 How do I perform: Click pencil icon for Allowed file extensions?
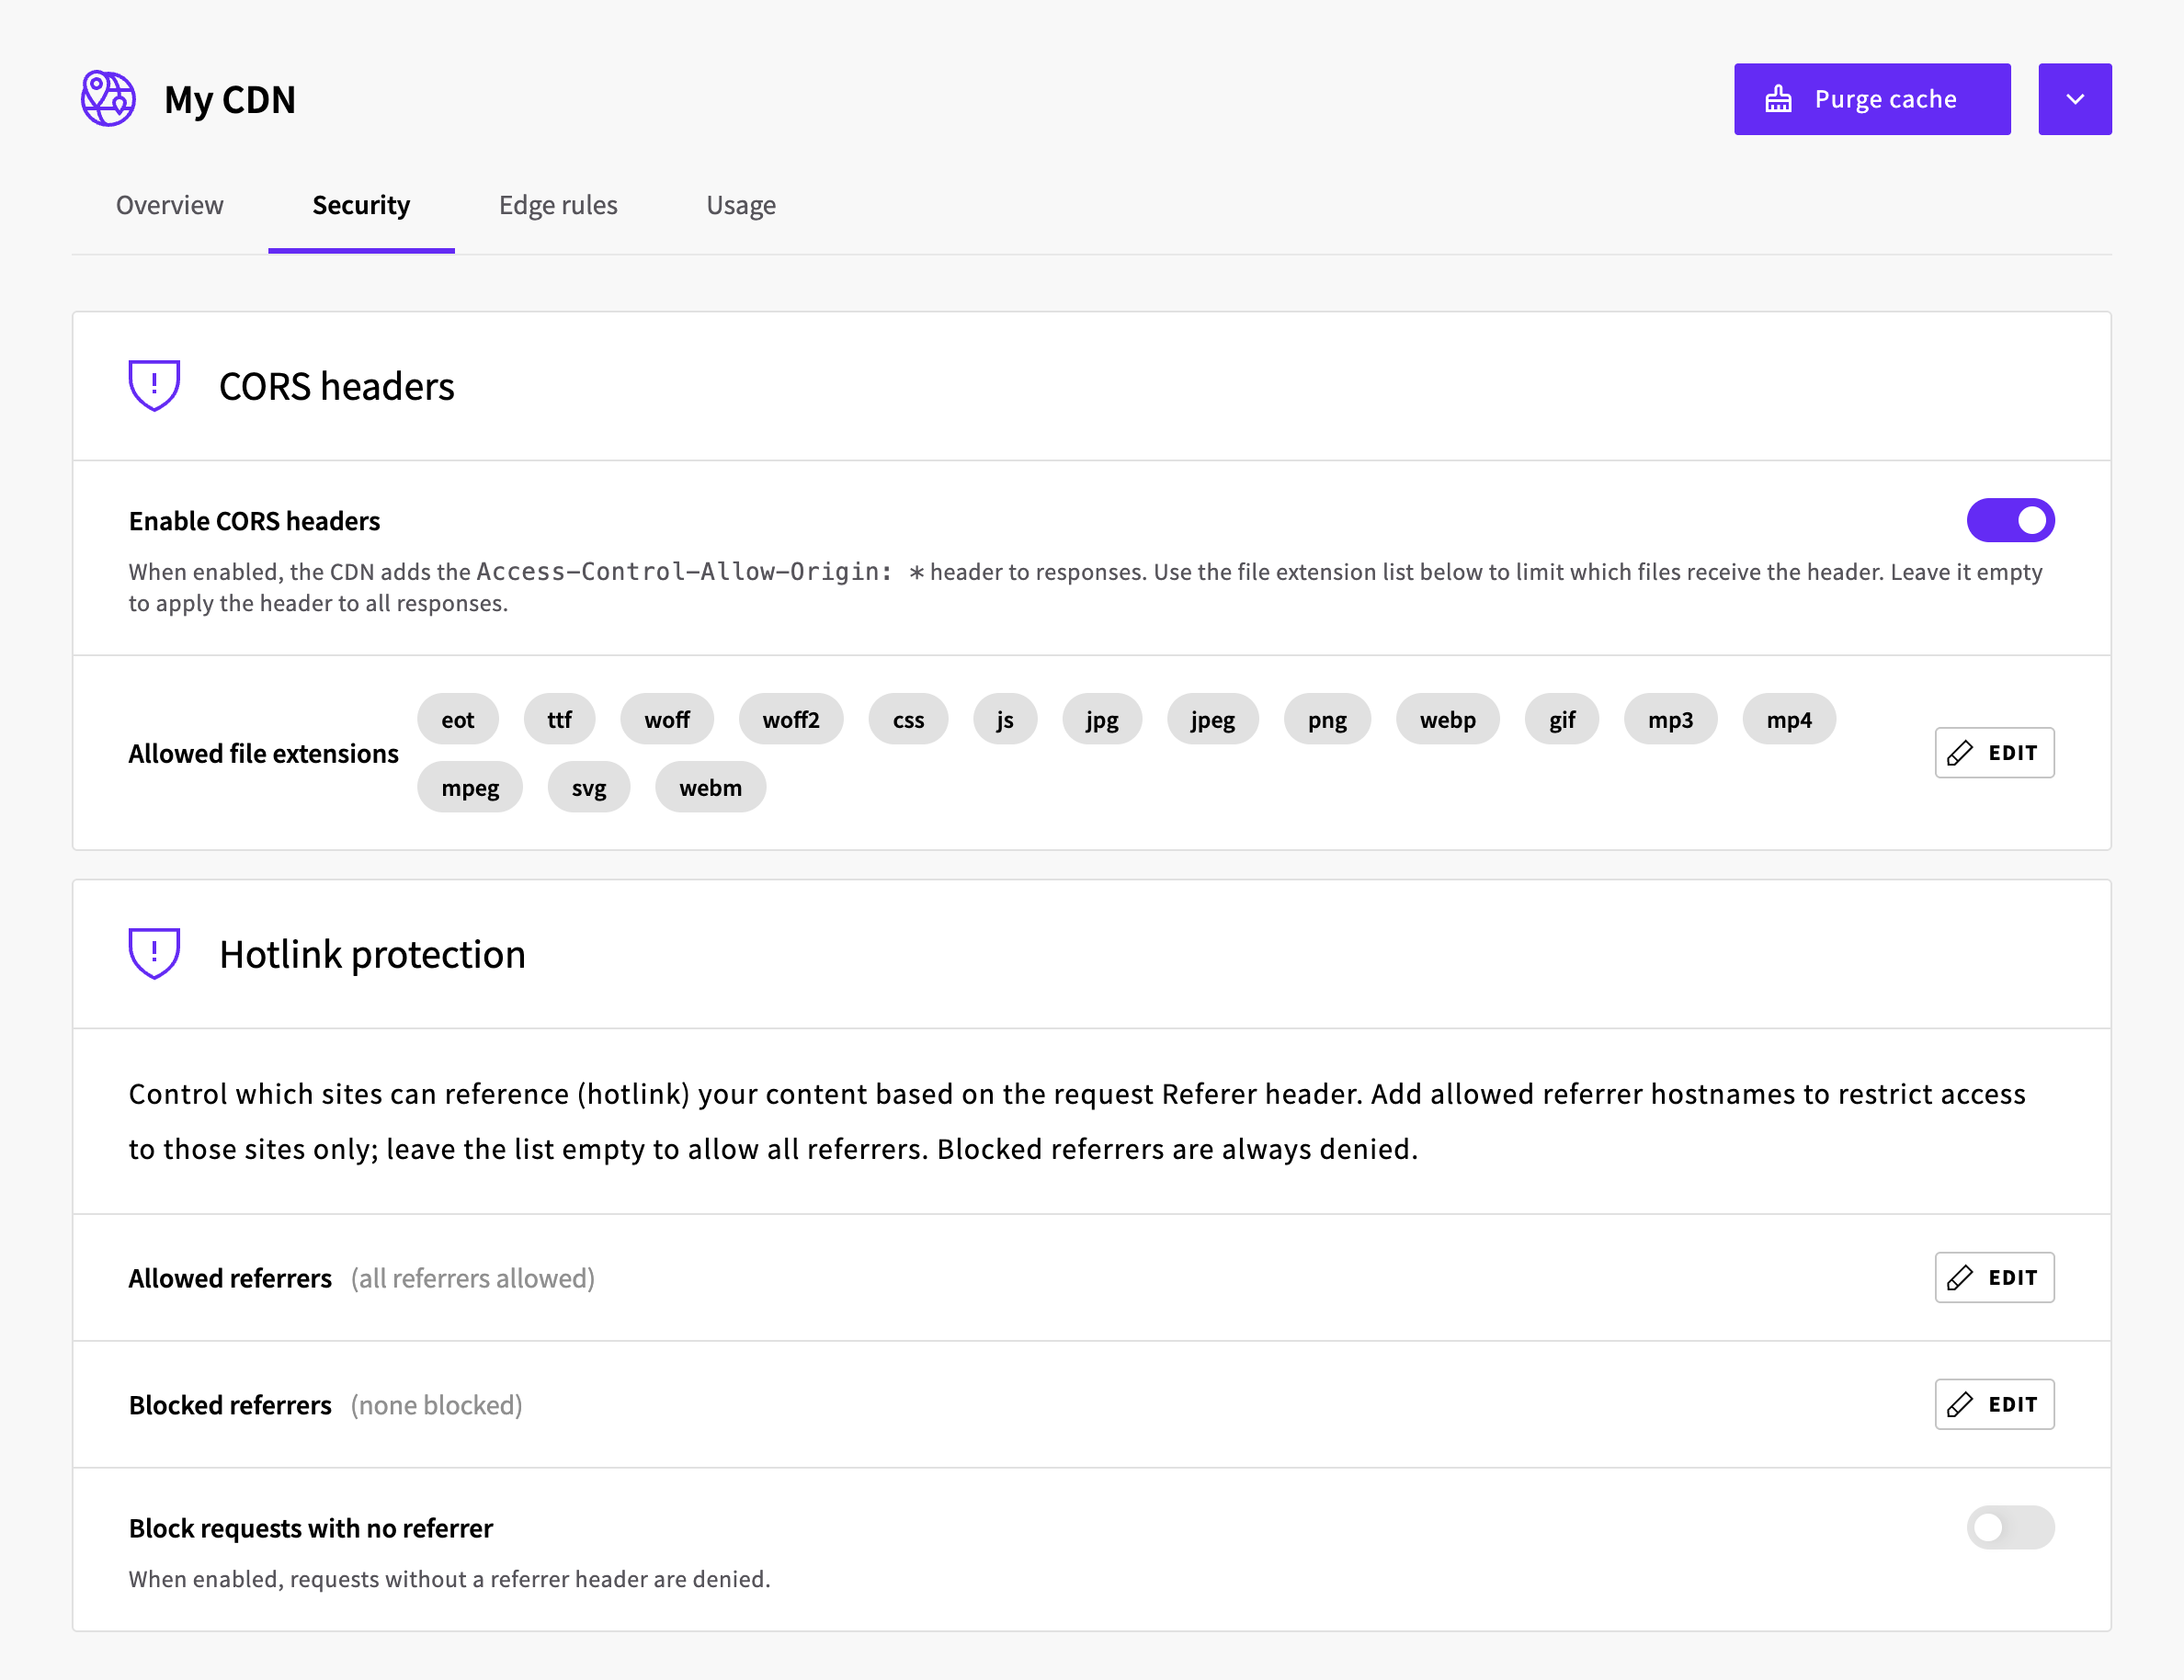pos(1960,753)
